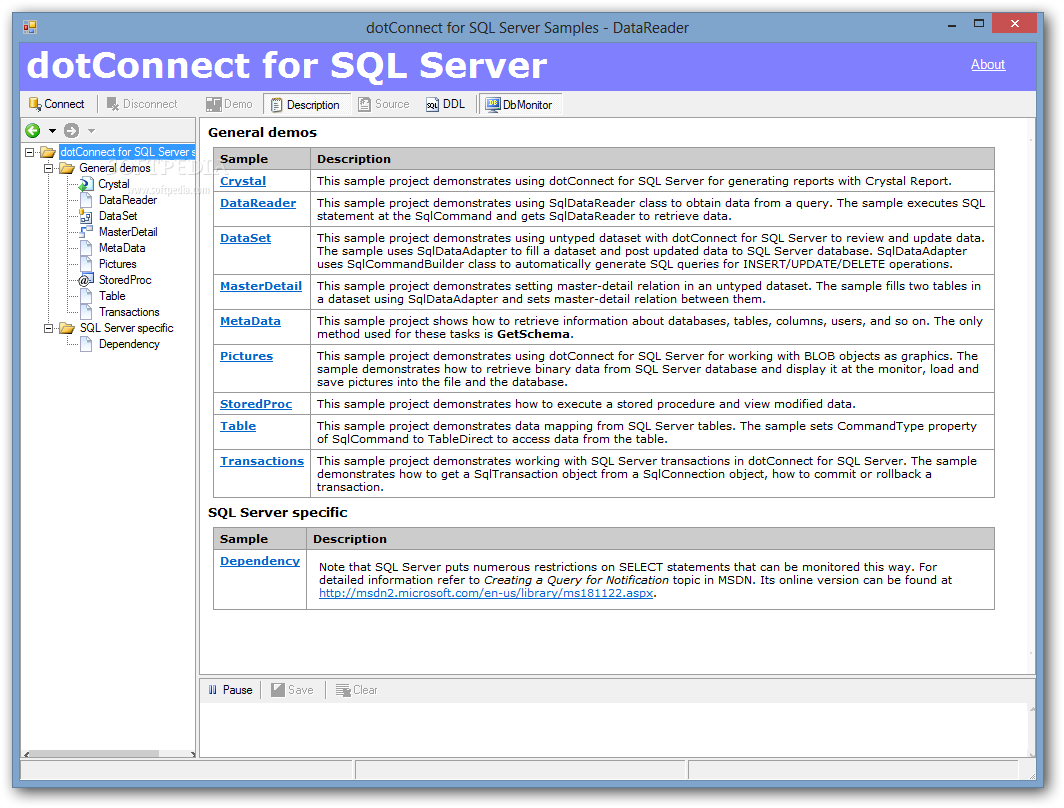Screen dimensions: 1064x808
Task: Click the DataReader page icon in tree
Action: tap(86, 199)
